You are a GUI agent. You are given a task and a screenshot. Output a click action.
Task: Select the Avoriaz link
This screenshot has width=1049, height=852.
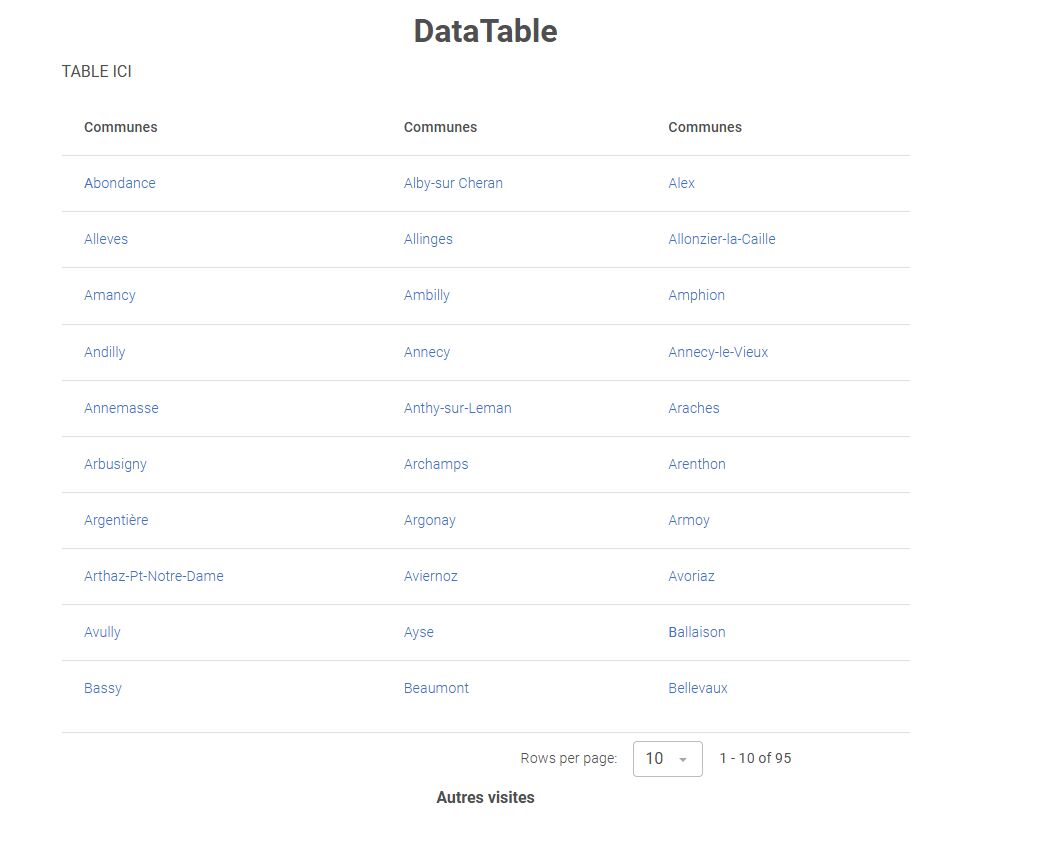691,576
